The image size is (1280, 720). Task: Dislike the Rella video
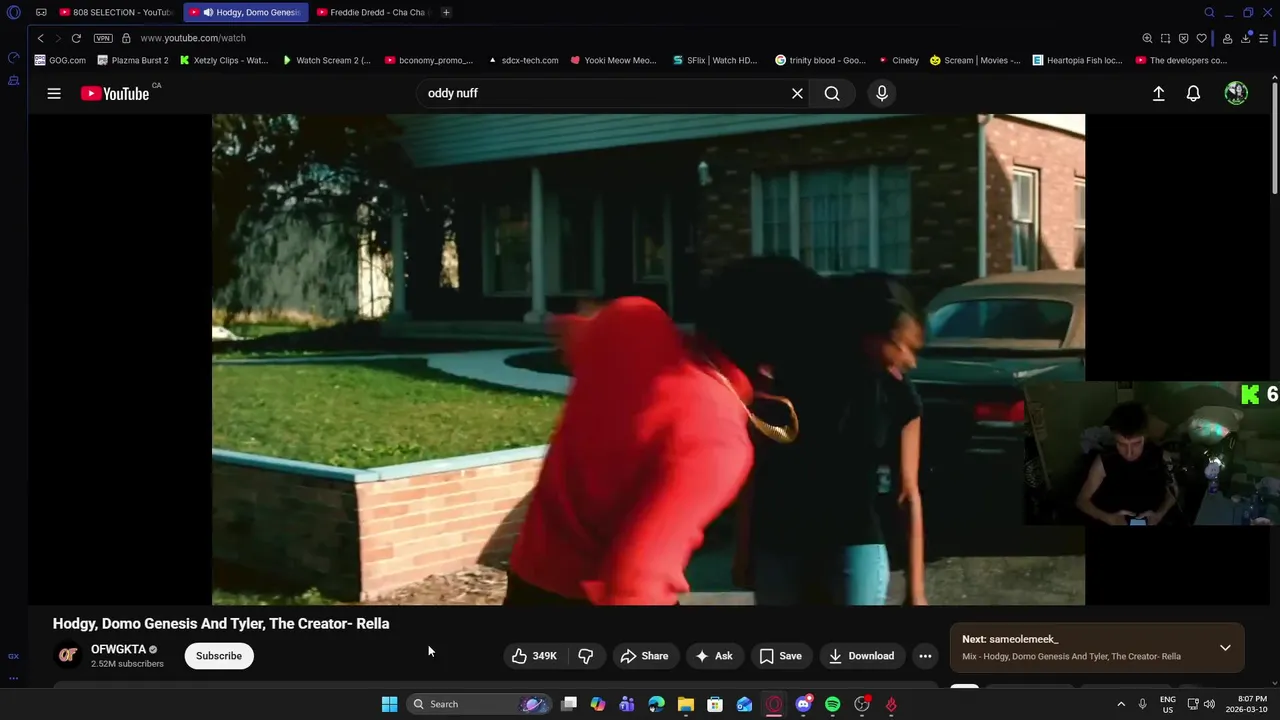(586, 656)
